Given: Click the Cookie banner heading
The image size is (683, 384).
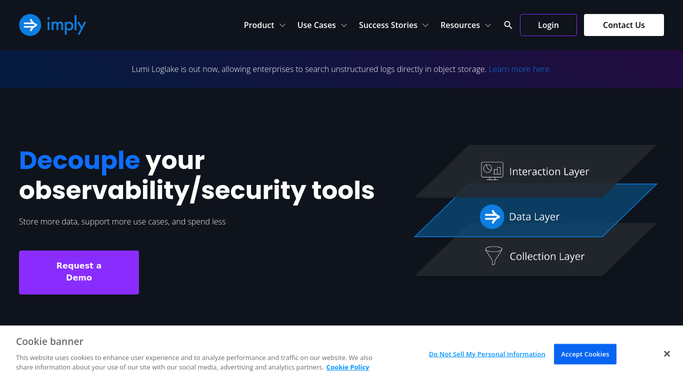Looking at the screenshot, I should [x=50, y=341].
